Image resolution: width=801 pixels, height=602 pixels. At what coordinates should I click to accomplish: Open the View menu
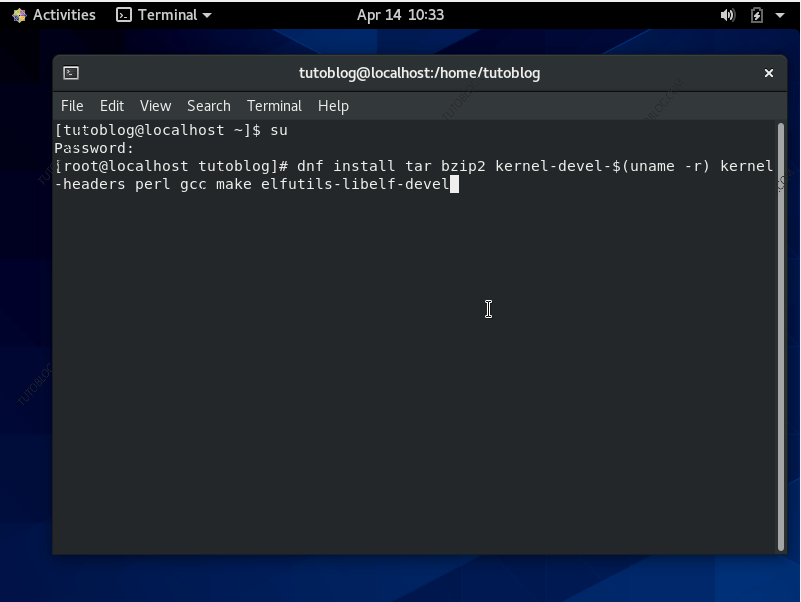pyautogui.click(x=155, y=105)
